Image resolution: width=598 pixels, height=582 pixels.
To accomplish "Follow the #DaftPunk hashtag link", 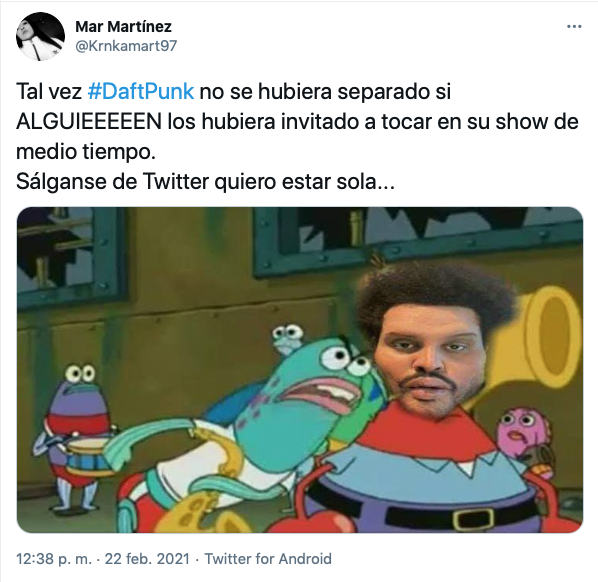I will [x=141, y=92].
